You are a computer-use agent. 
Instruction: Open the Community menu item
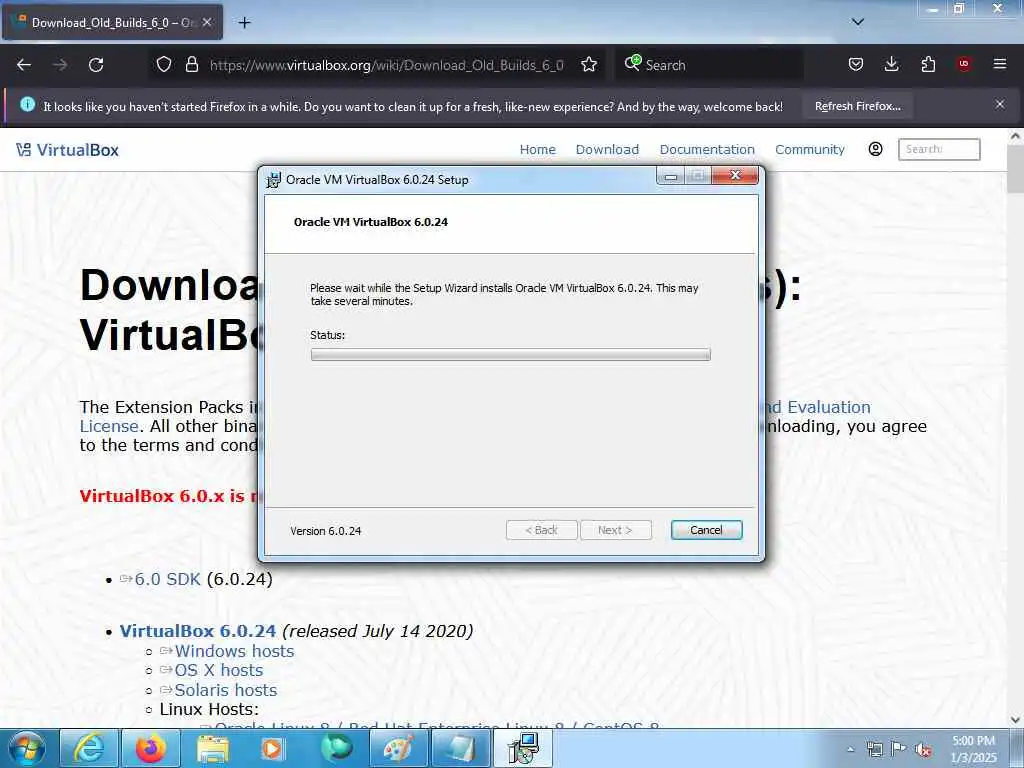click(810, 150)
